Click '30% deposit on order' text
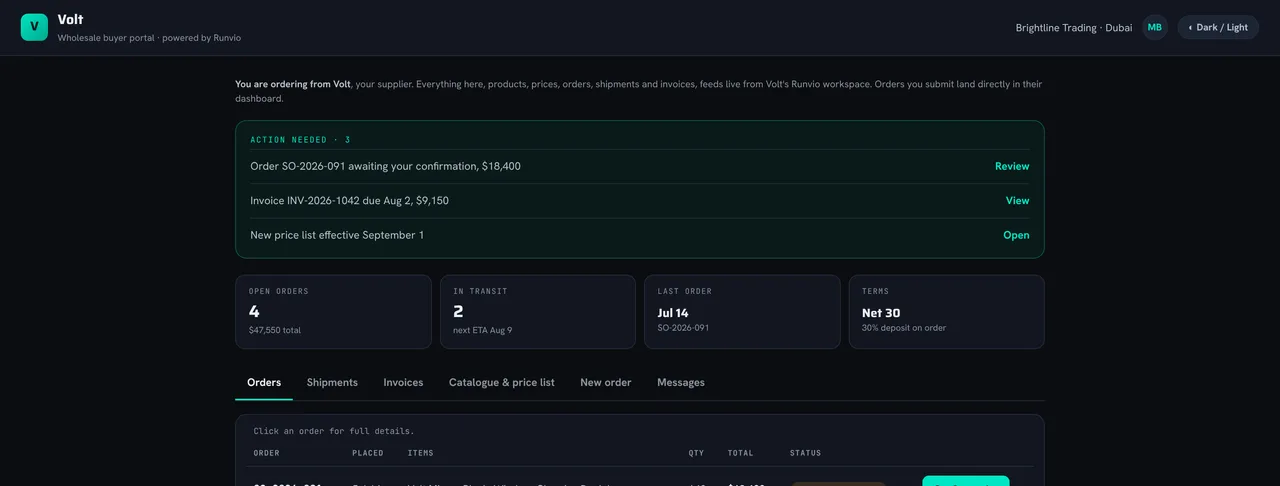1280x486 pixels. point(904,328)
